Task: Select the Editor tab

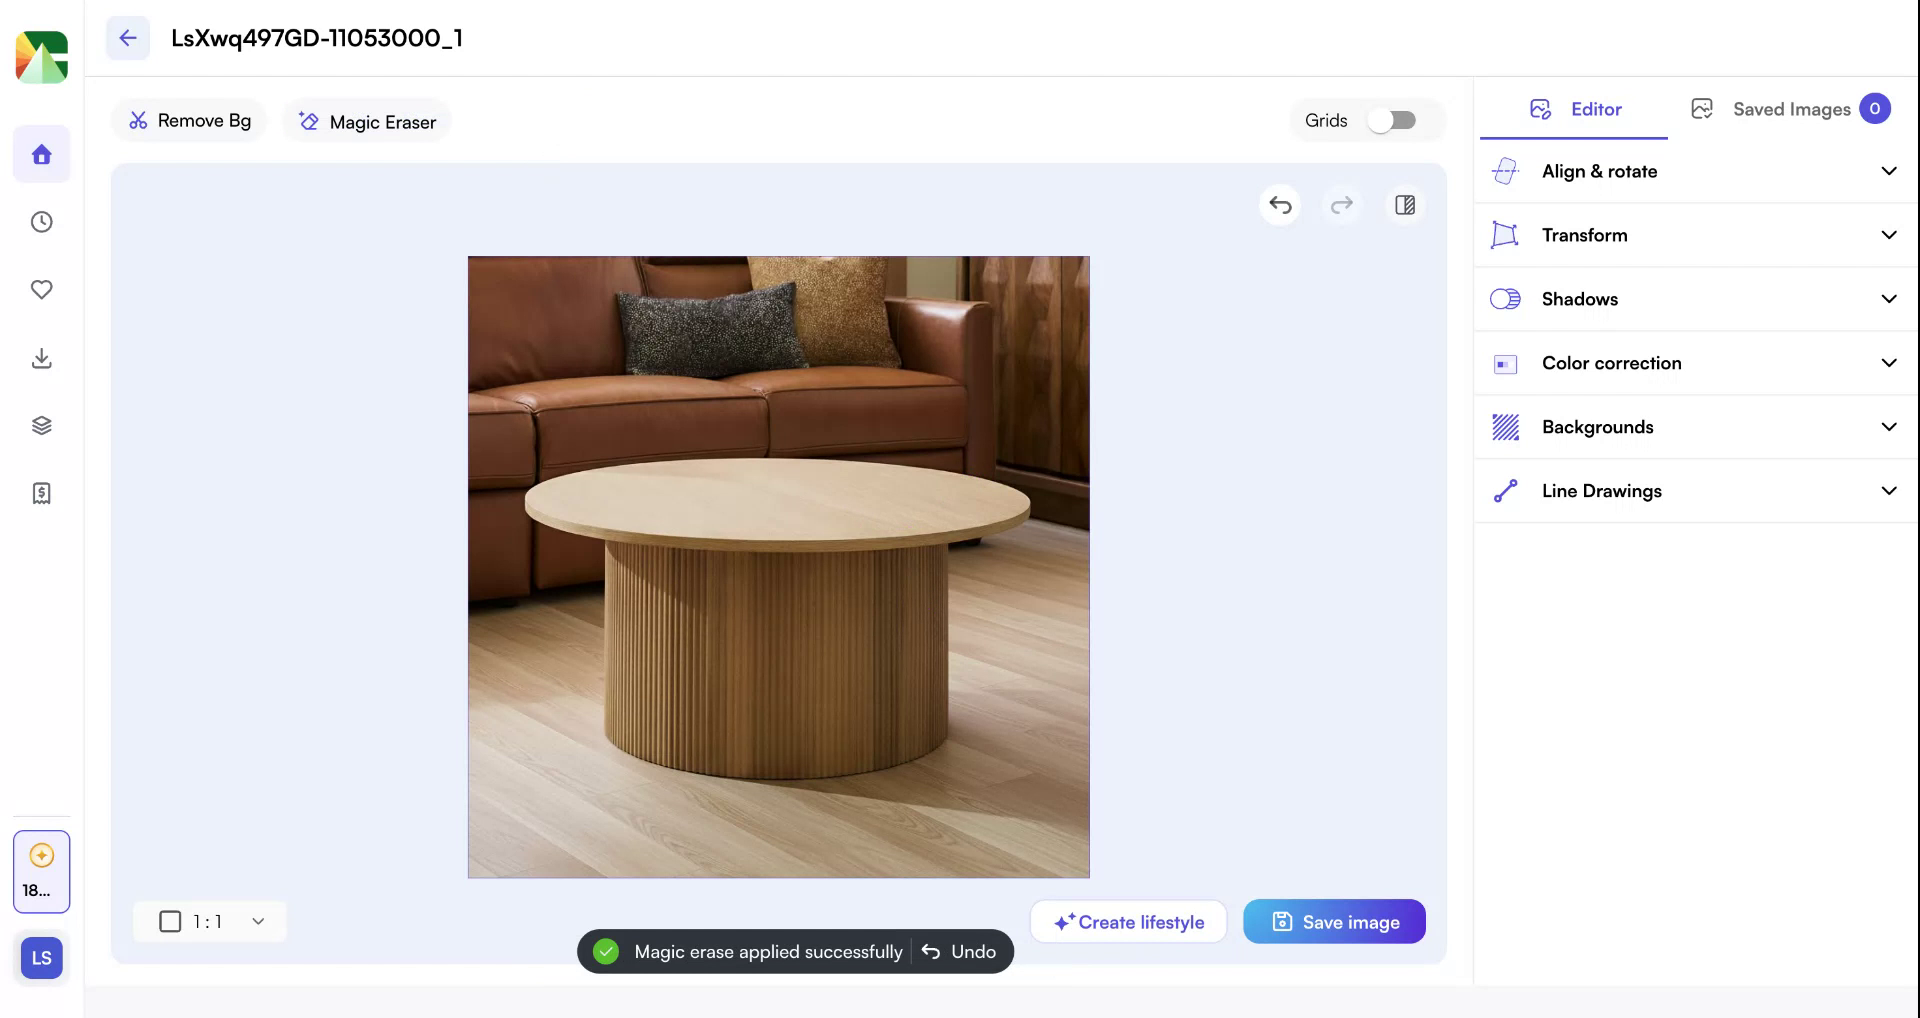Action: (1574, 110)
